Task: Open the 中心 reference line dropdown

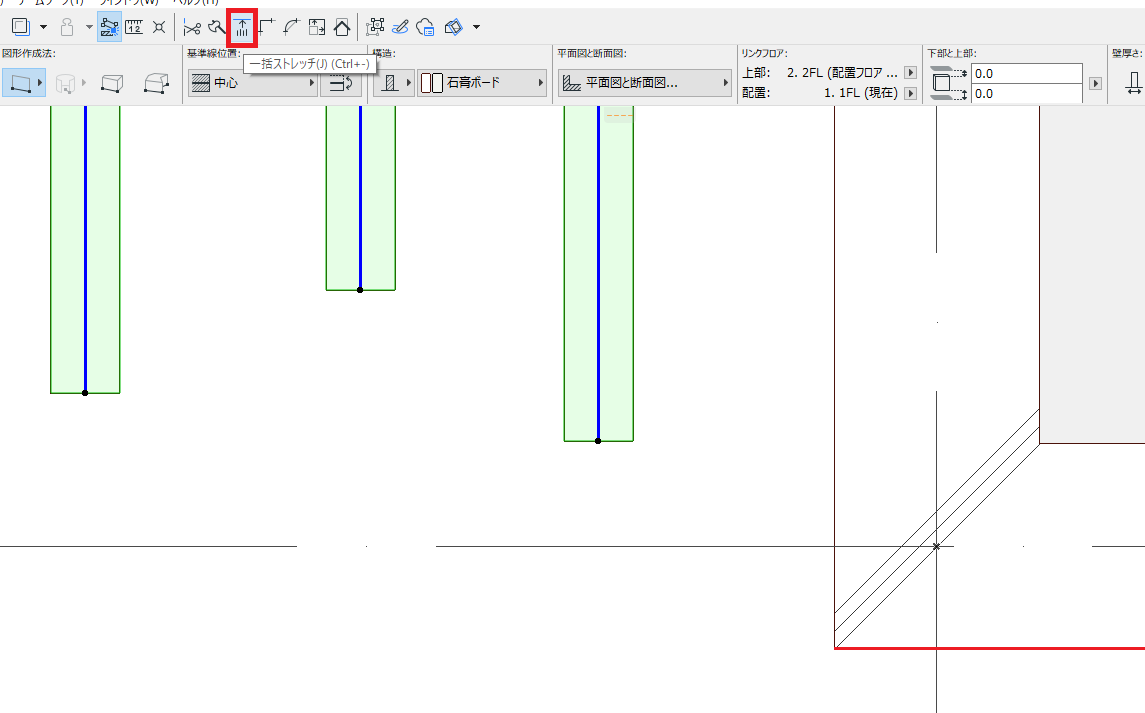Action: [x=253, y=83]
